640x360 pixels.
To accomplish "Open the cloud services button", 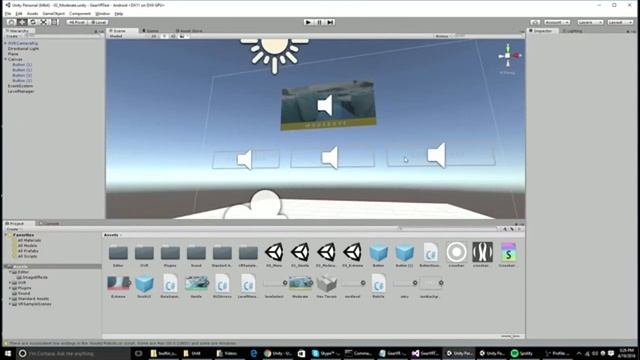I will [x=536, y=22].
